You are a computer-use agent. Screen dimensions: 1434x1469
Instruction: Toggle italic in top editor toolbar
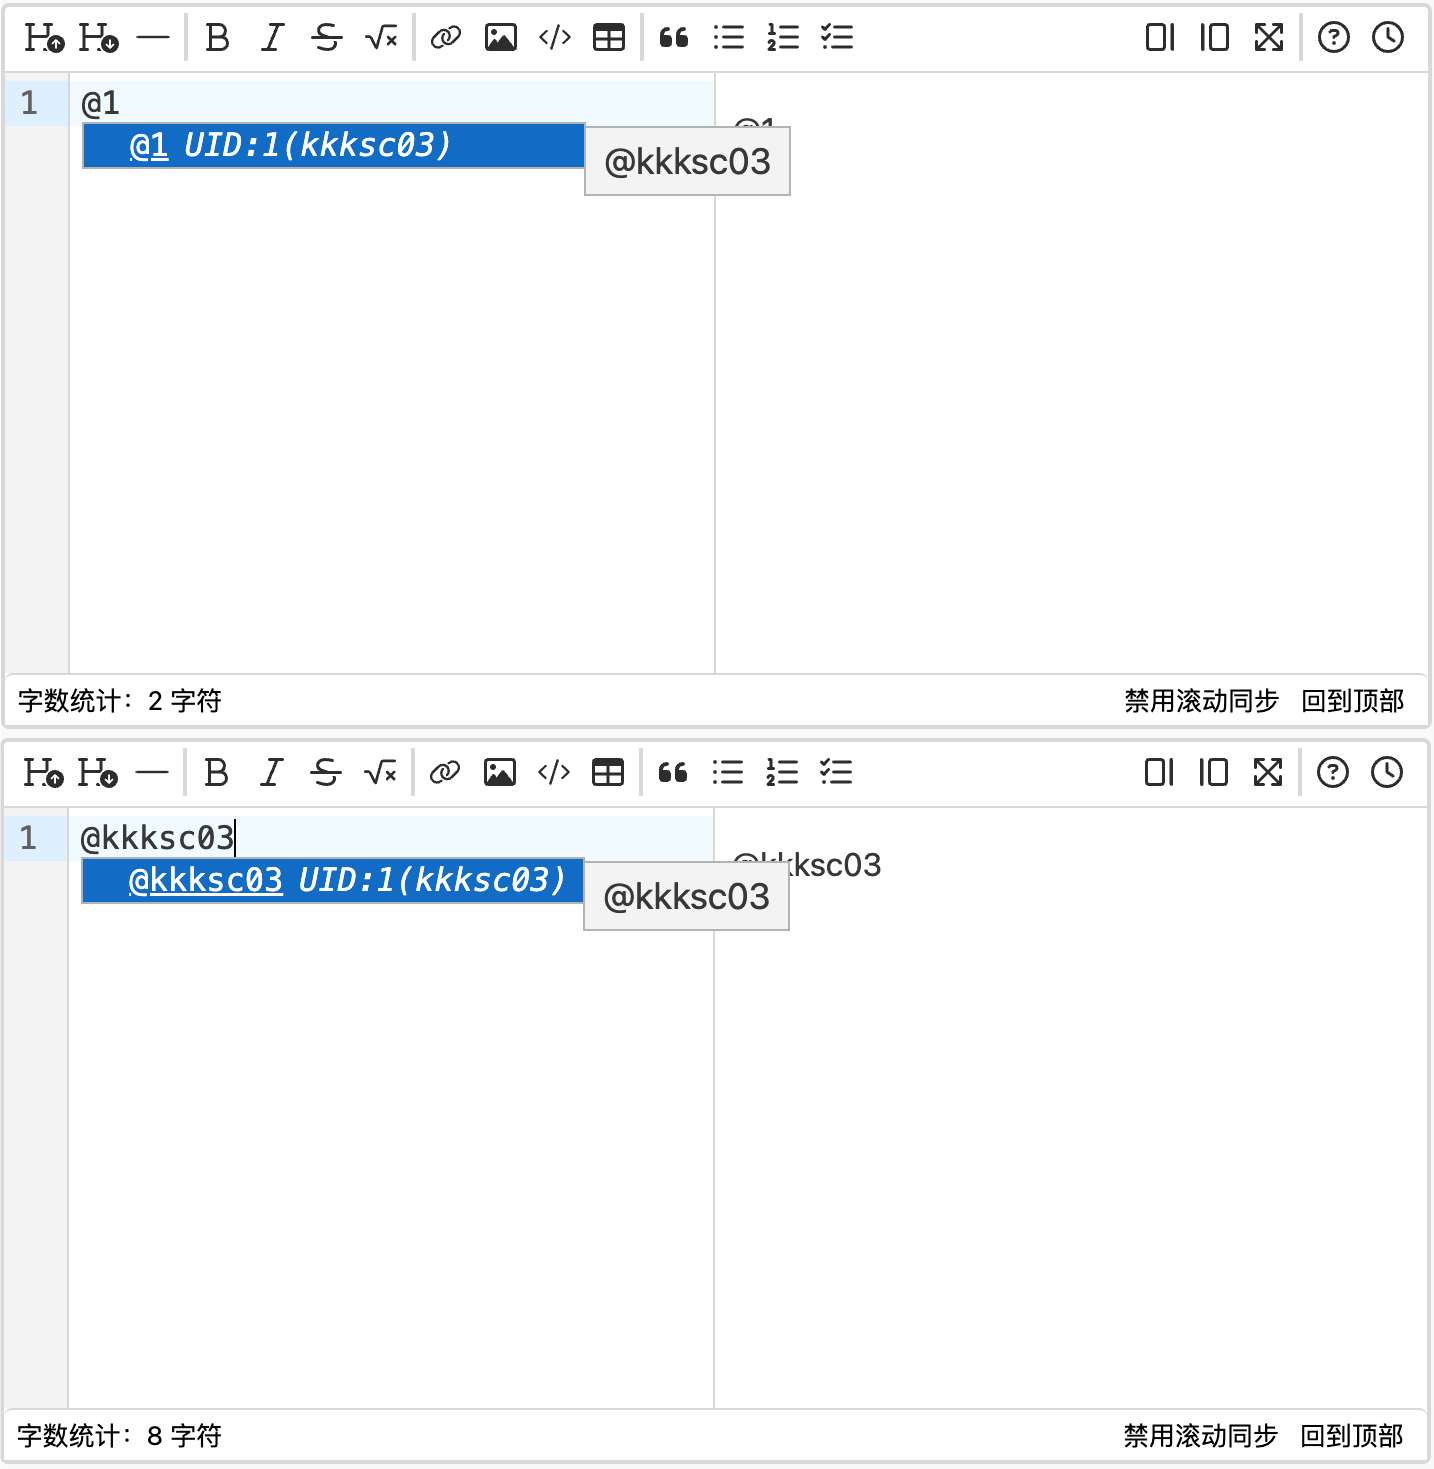272,38
